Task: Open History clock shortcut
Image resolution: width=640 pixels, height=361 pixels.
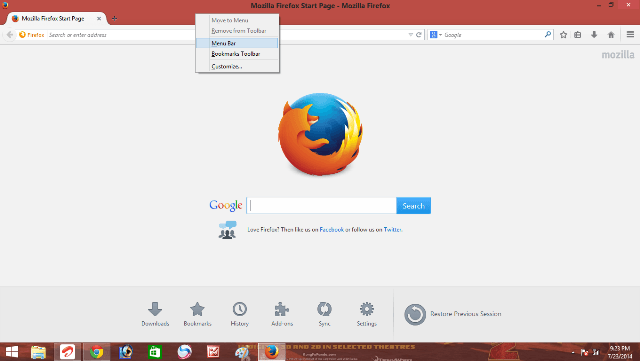Action: click(240, 314)
